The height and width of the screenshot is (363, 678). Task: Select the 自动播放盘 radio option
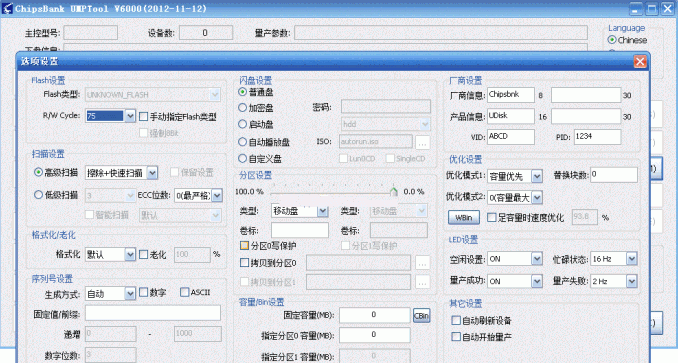243,142
